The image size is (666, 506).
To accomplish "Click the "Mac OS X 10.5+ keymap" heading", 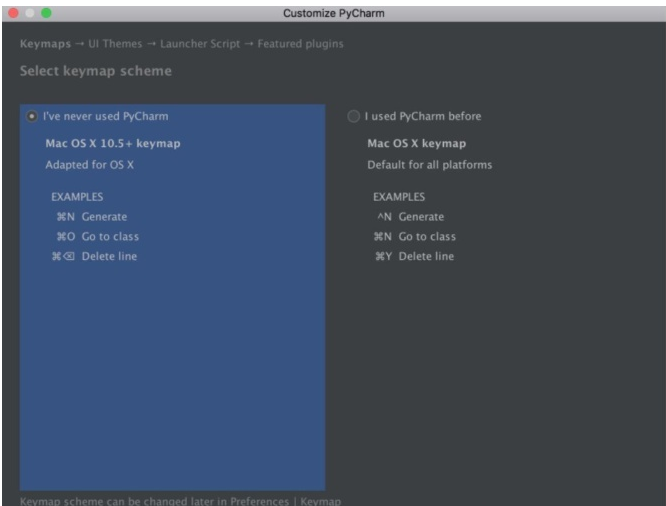I will coord(113,143).
